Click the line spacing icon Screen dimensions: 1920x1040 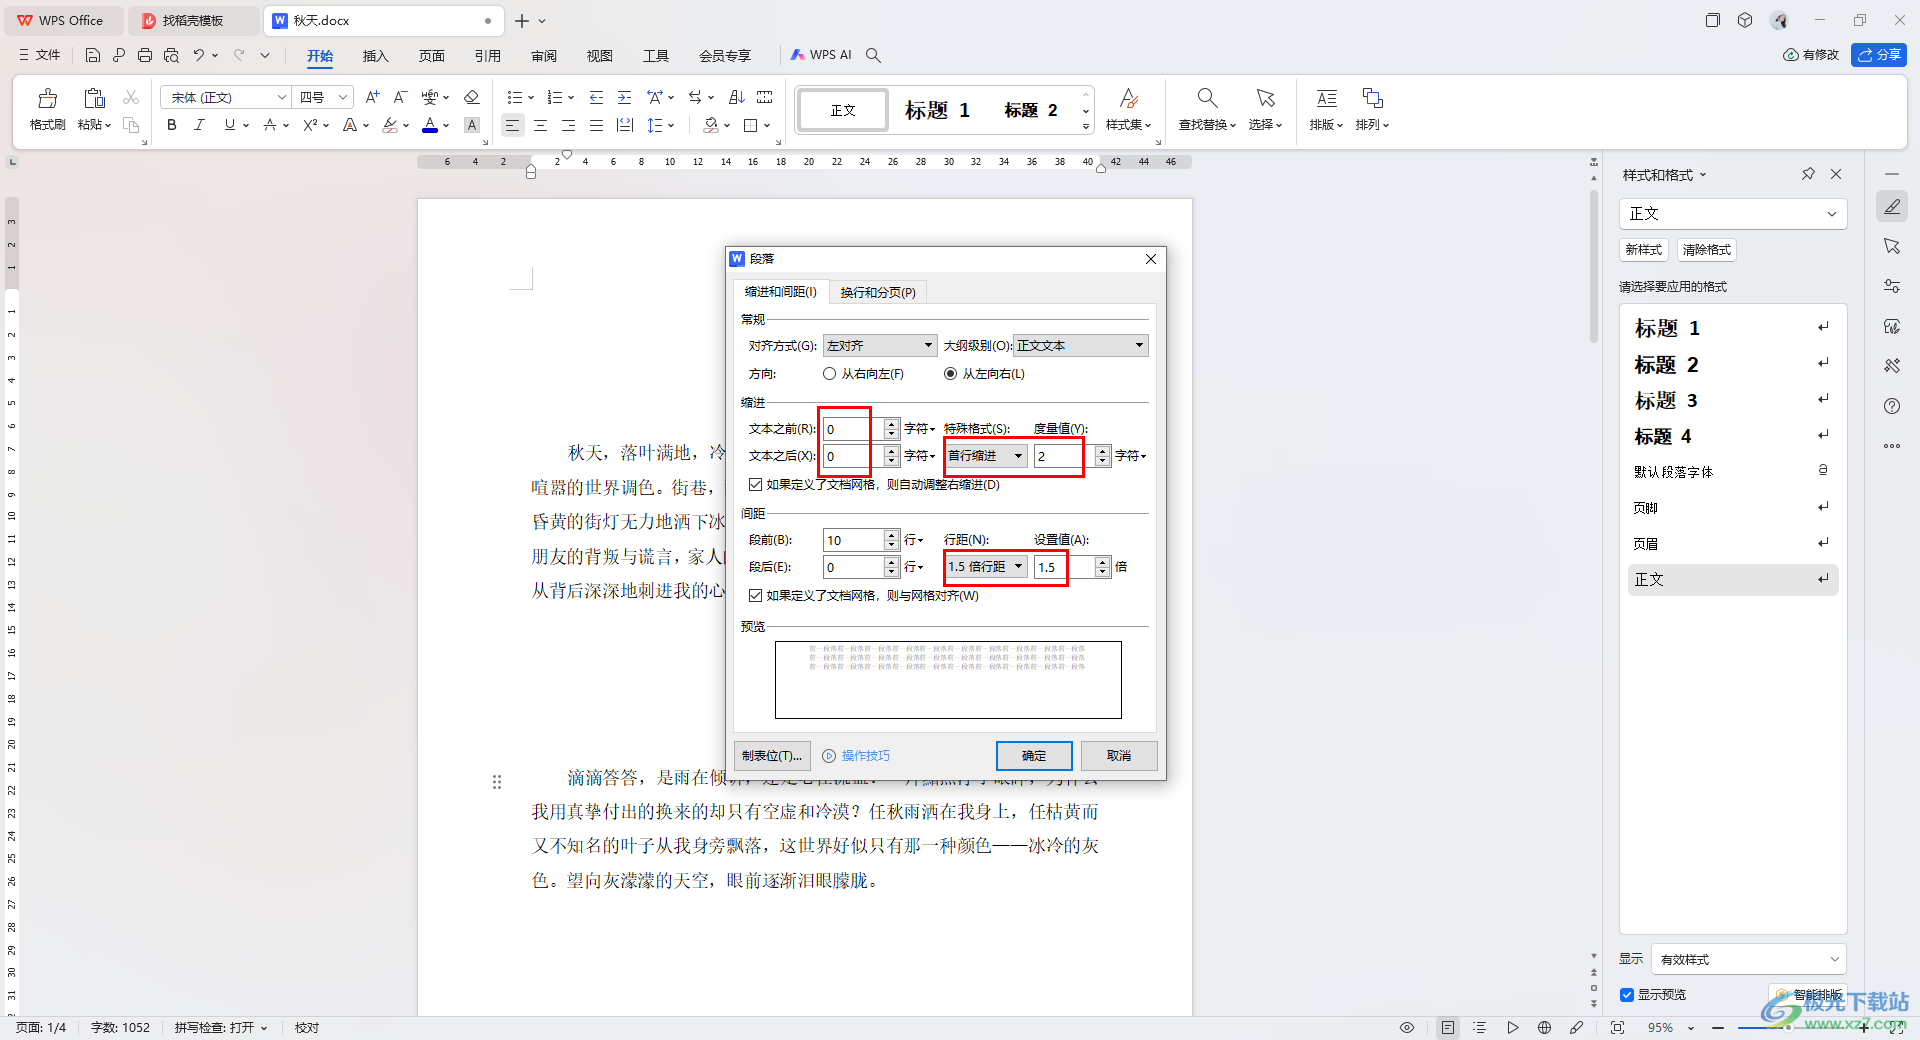[655, 125]
